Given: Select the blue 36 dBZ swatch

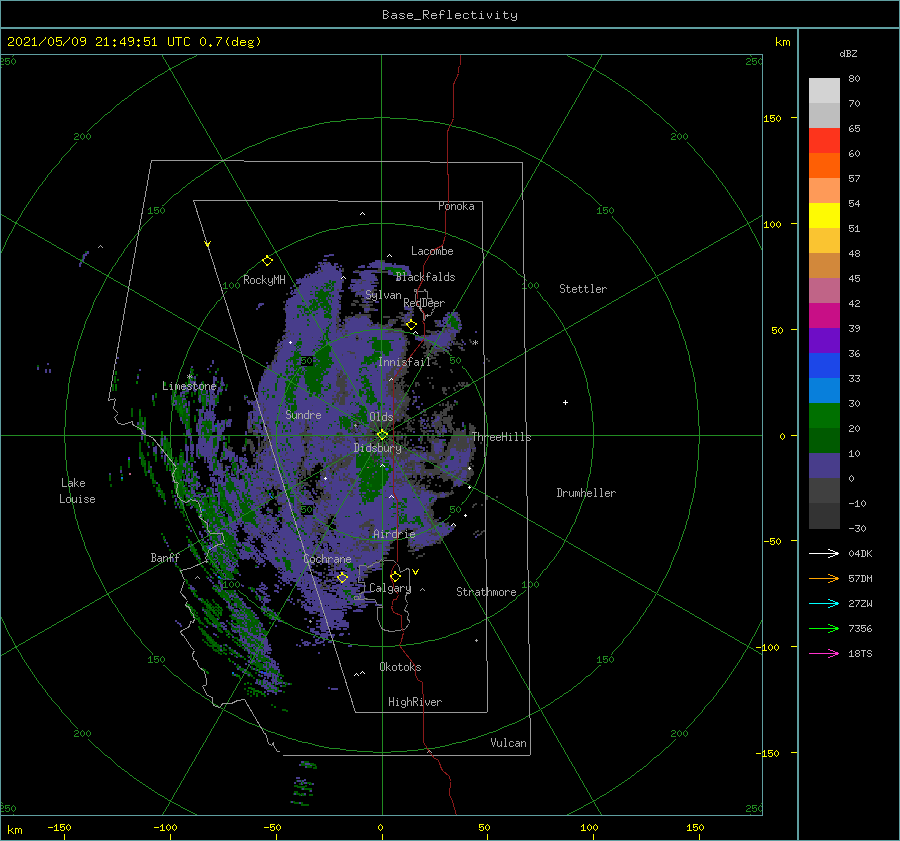Looking at the screenshot, I should click(x=824, y=366).
